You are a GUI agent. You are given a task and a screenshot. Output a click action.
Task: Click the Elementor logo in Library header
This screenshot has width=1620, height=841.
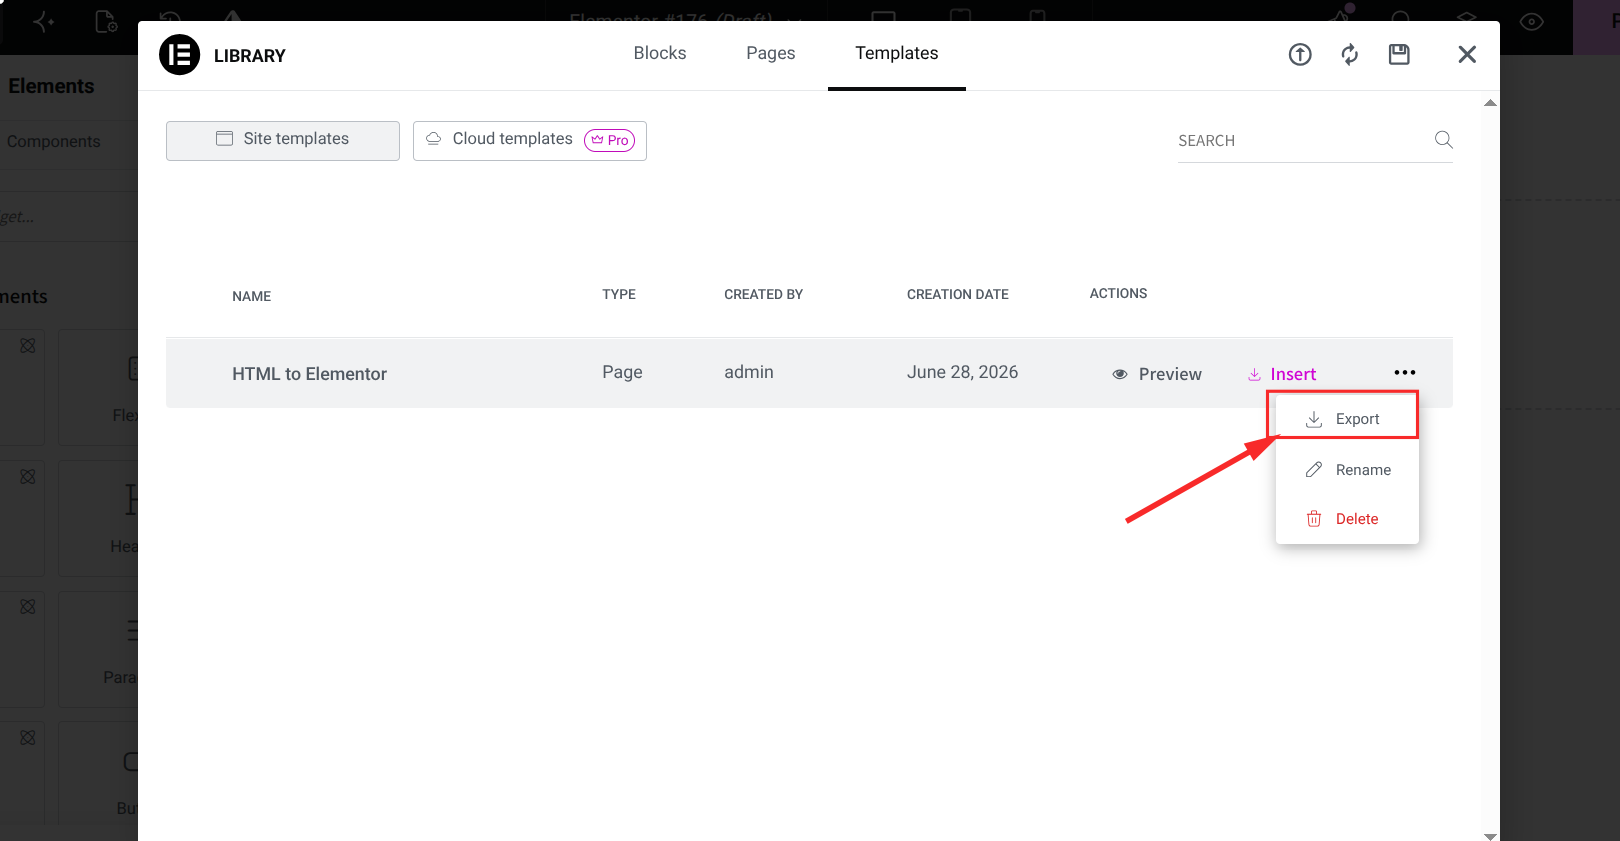(180, 55)
